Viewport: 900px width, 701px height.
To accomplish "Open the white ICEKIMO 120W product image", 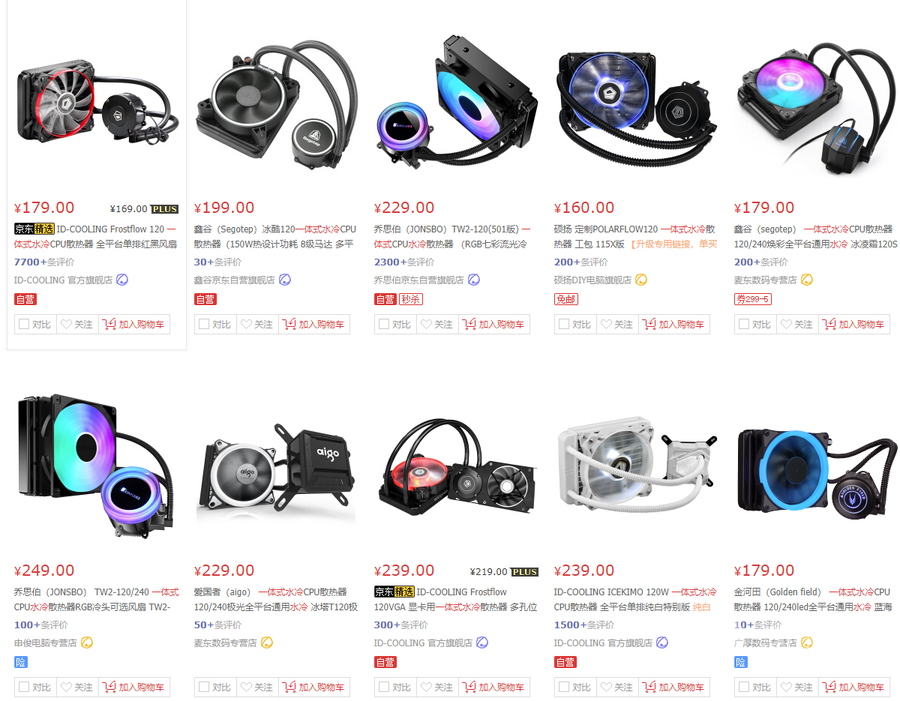I will coord(636,465).
